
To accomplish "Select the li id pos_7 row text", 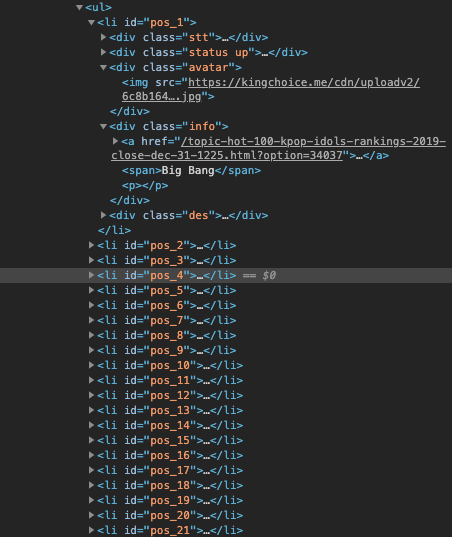I will pyautogui.click(x=167, y=320).
